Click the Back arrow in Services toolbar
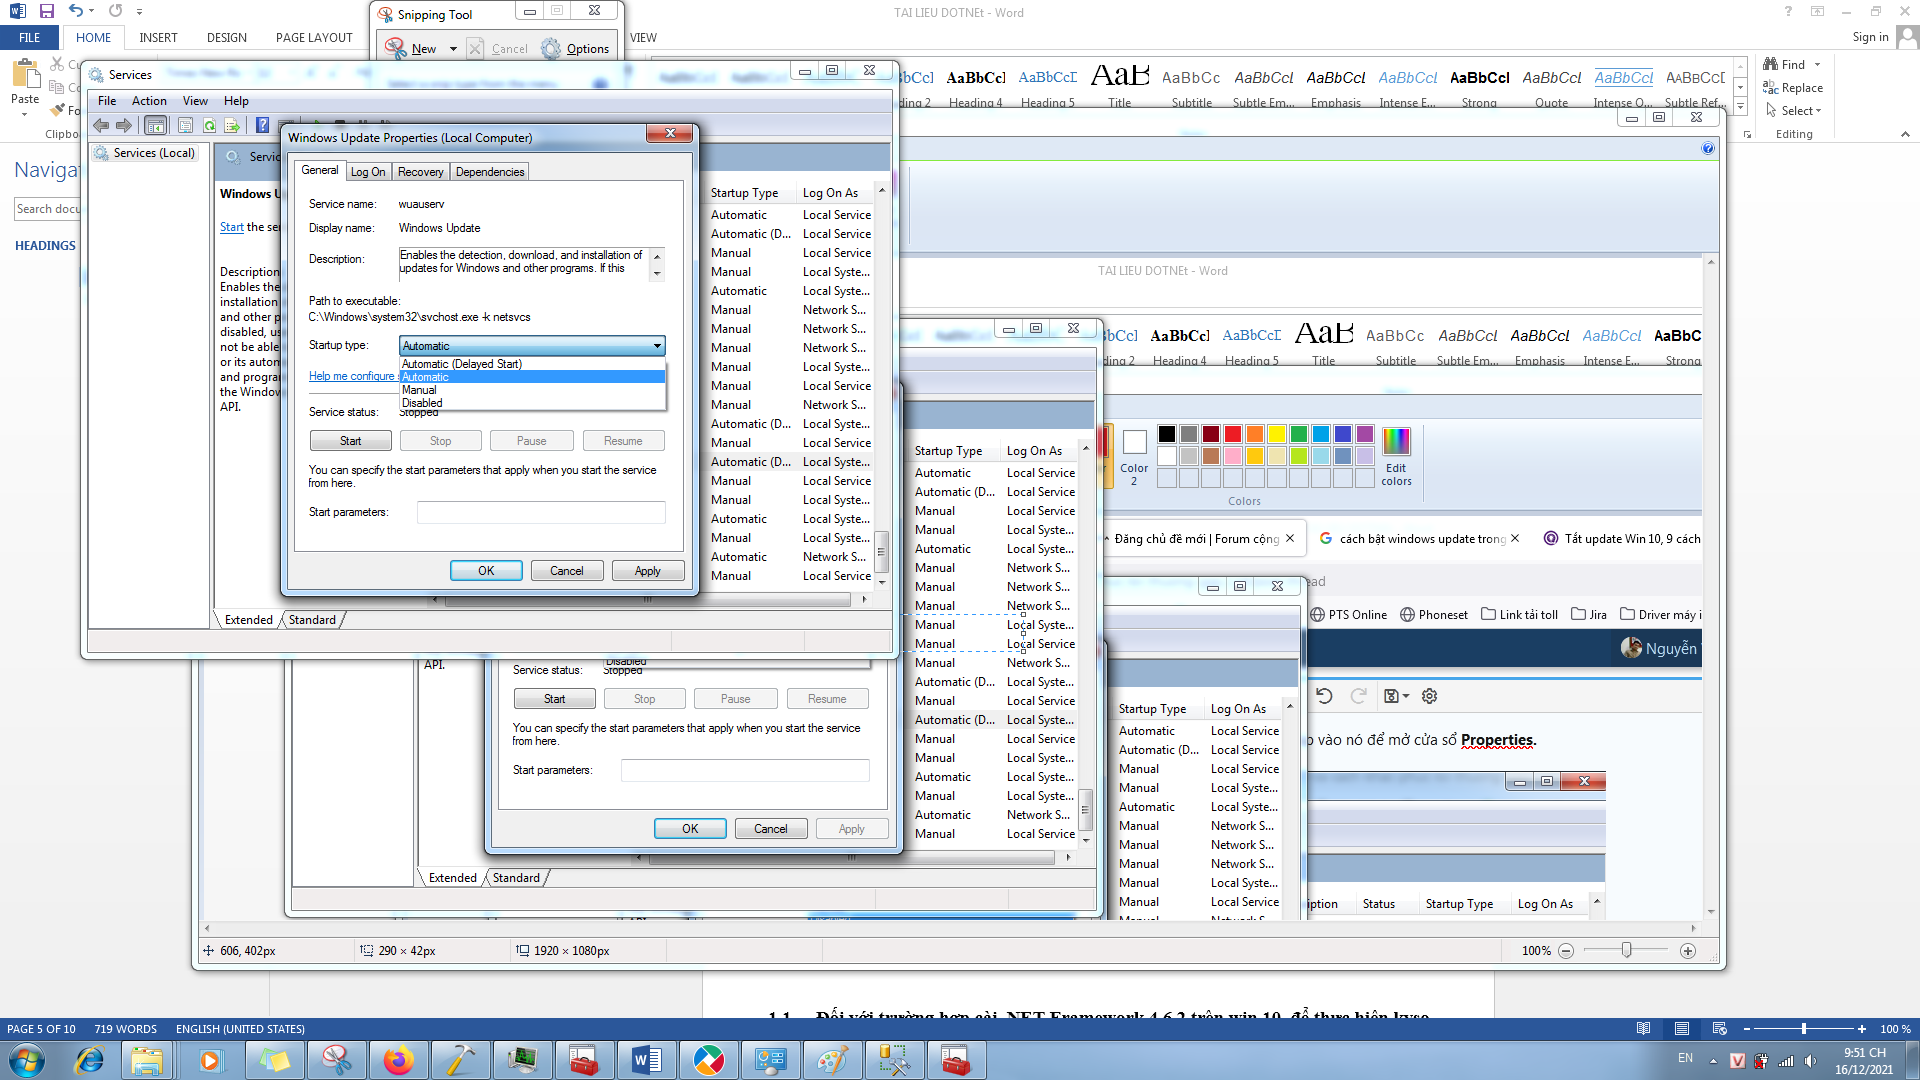 pyautogui.click(x=101, y=125)
